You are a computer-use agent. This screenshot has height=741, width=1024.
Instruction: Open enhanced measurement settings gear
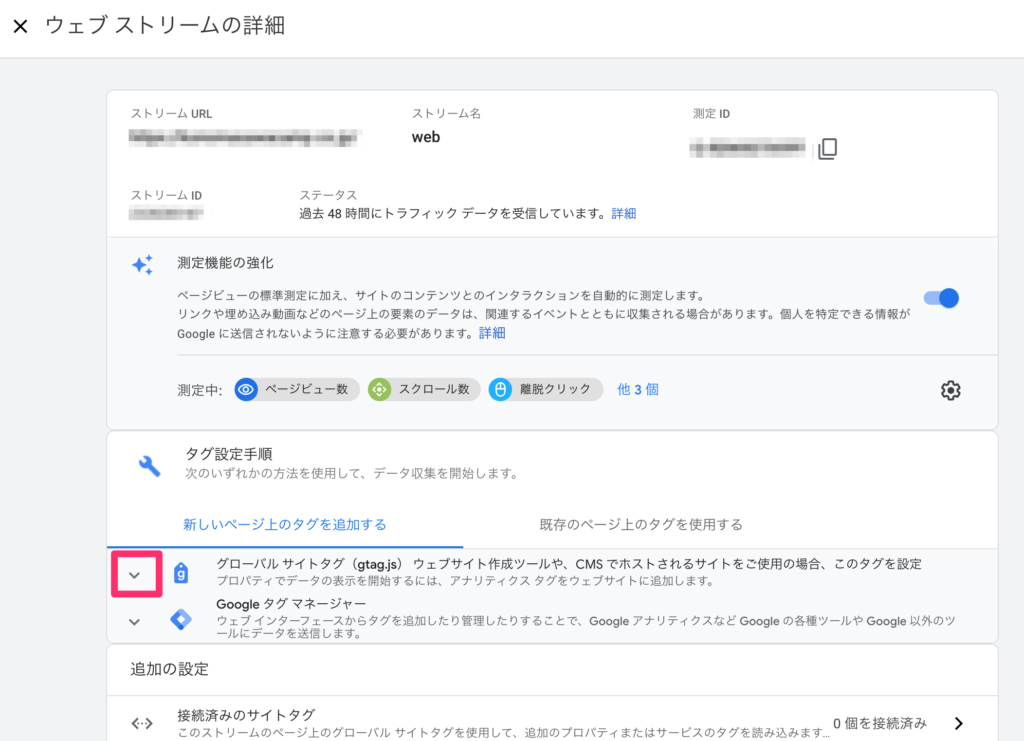[x=950, y=390]
